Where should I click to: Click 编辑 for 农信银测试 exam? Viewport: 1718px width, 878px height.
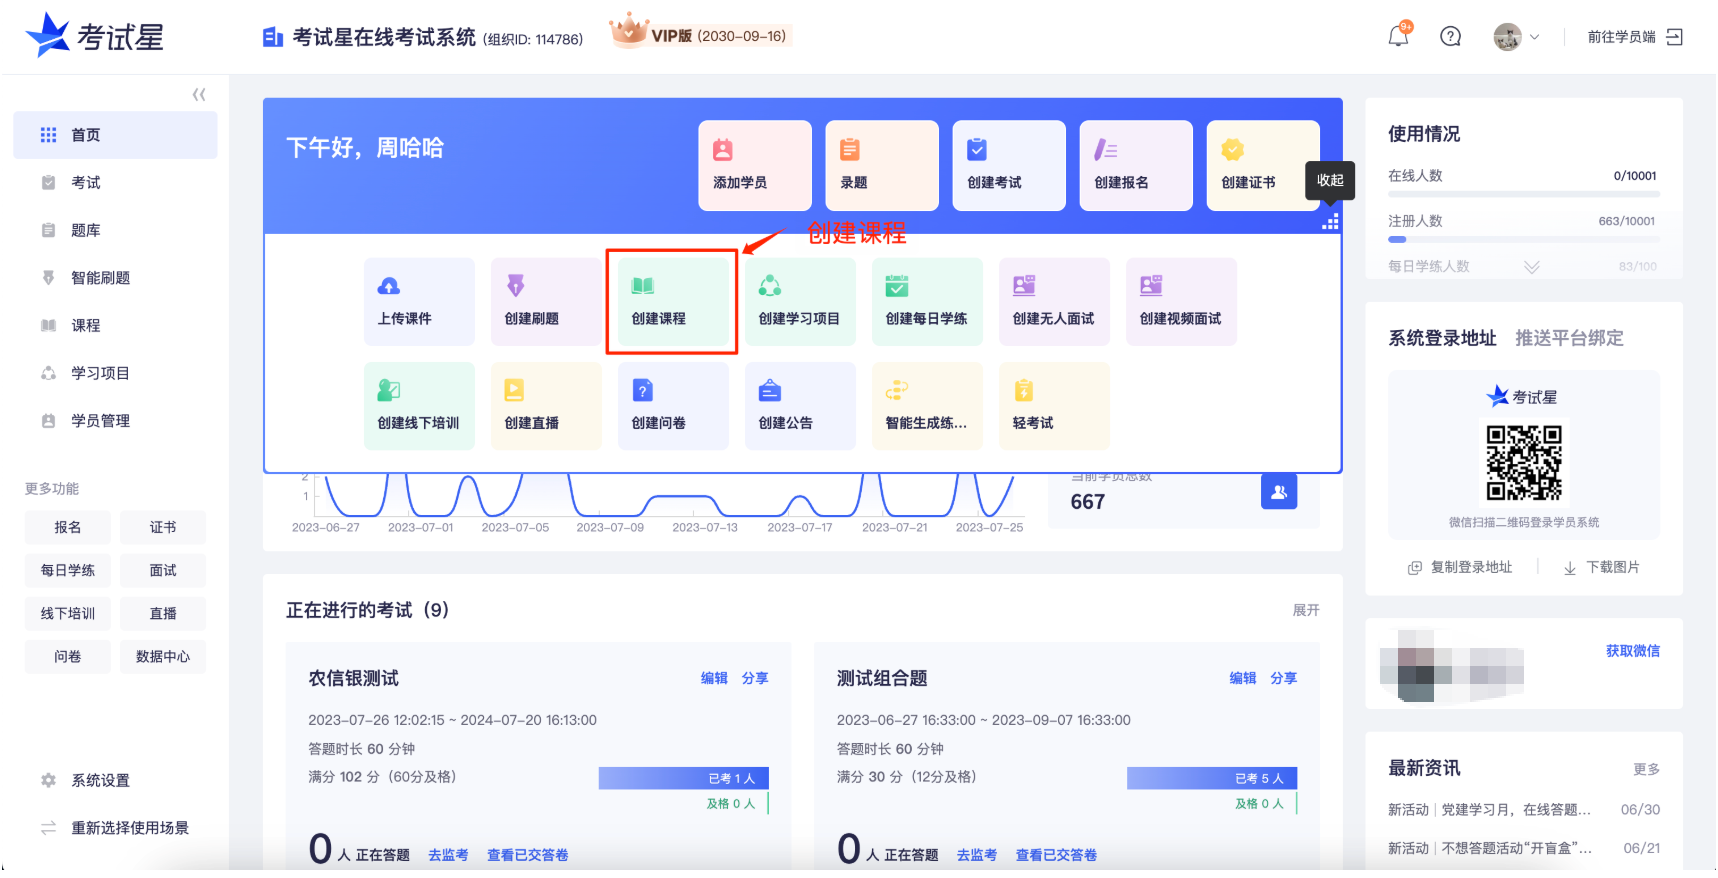coord(714,678)
